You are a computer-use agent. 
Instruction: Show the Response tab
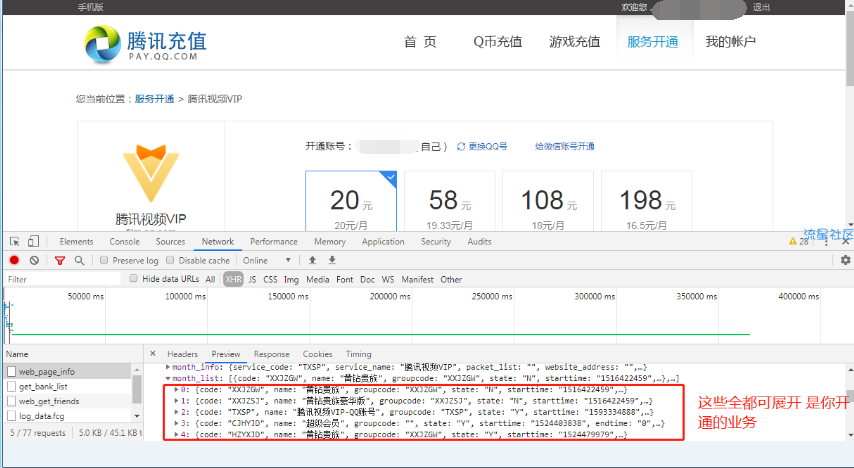272,354
